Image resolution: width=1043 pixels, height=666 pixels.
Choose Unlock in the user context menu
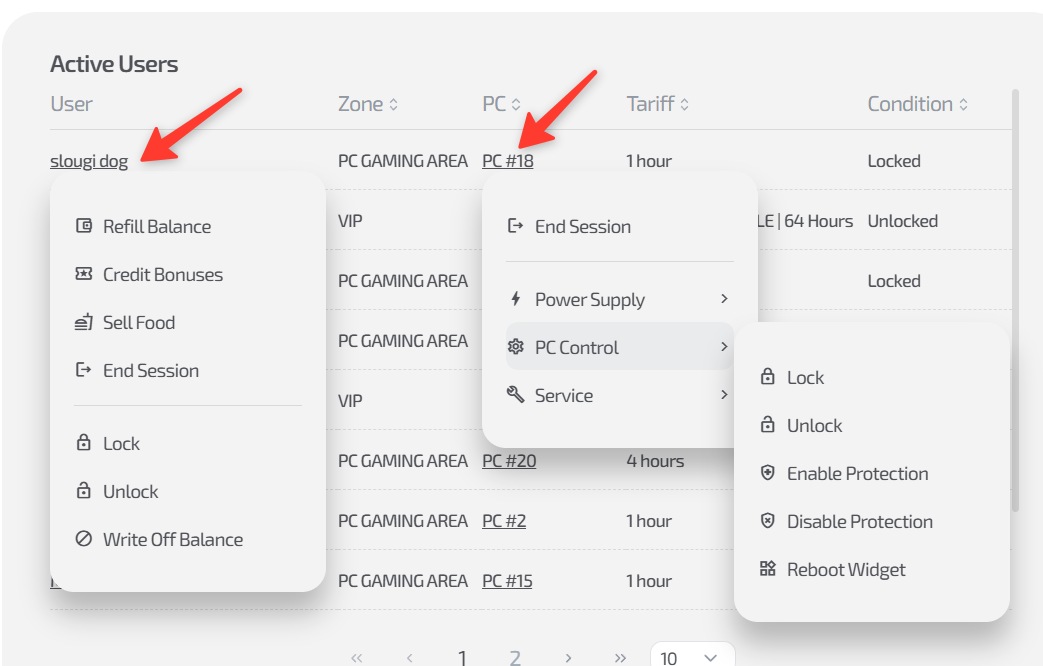(x=130, y=491)
